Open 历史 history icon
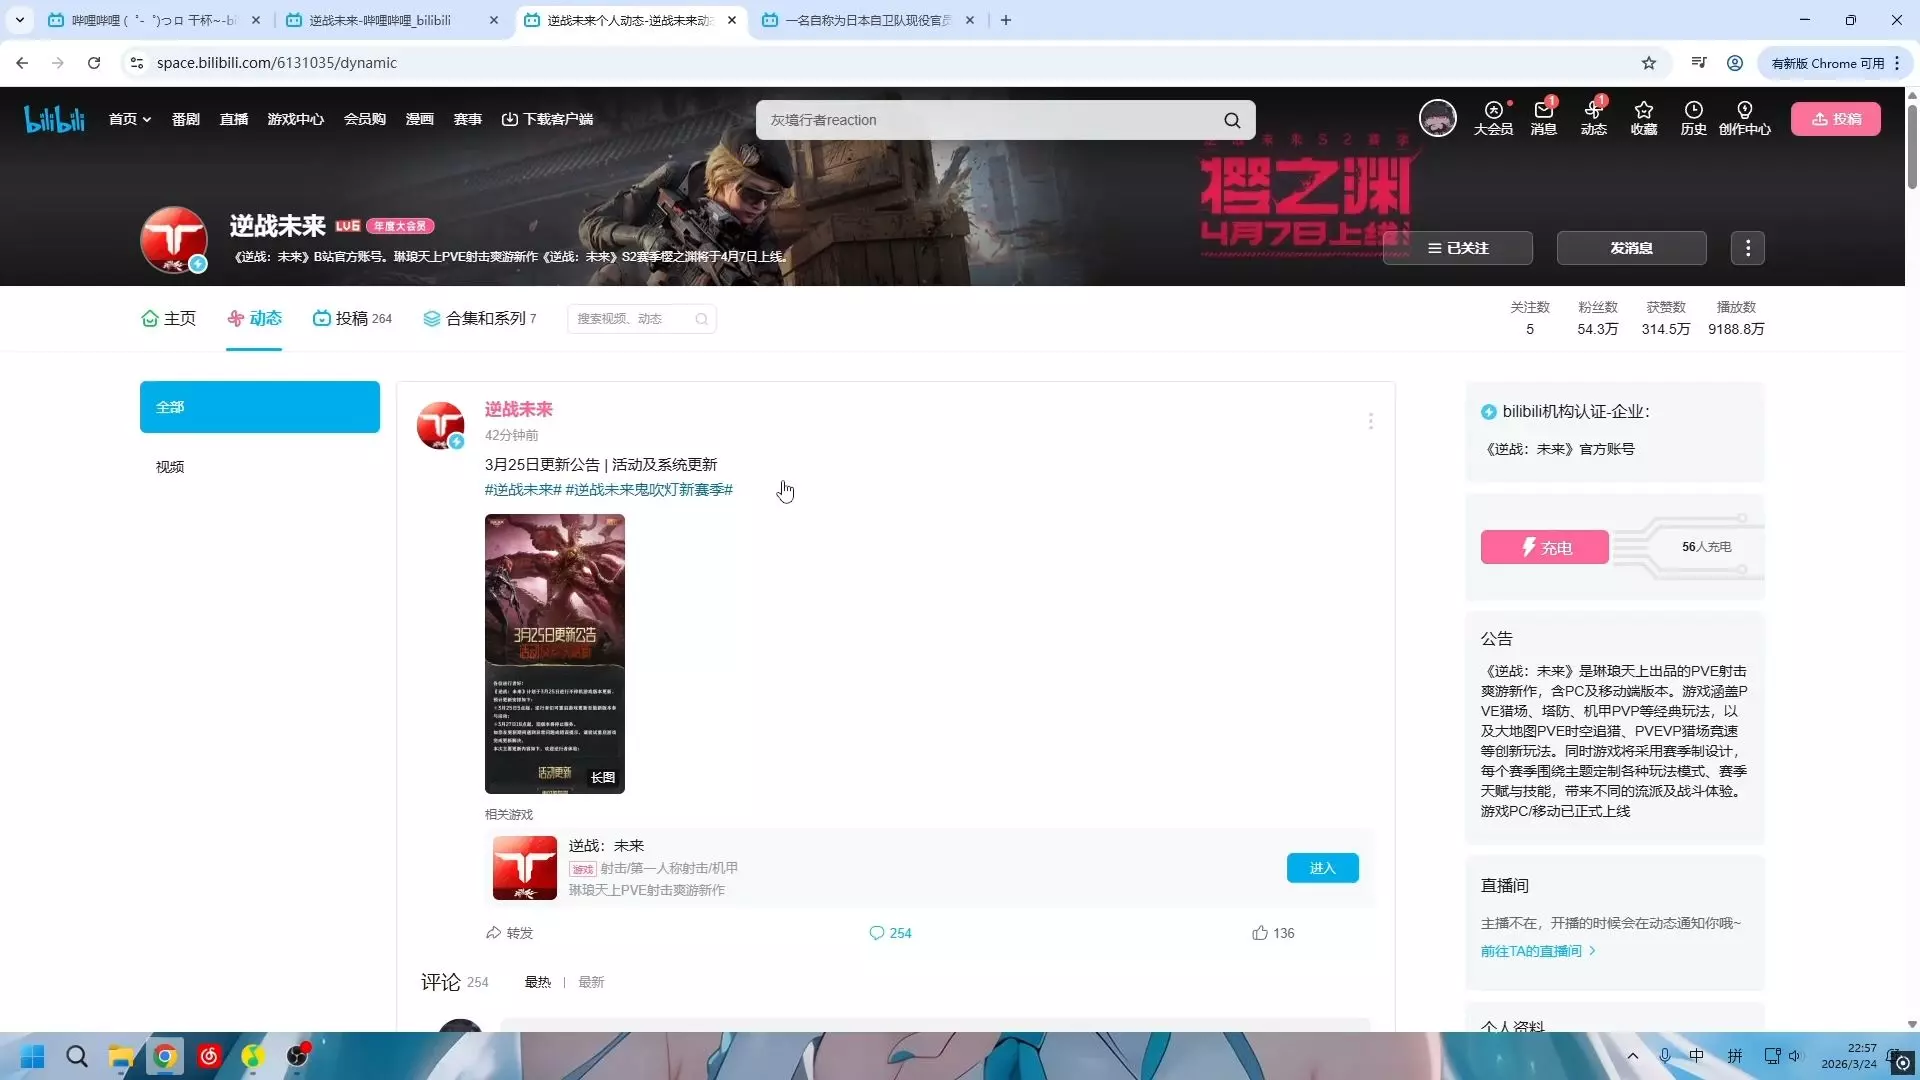This screenshot has height=1080, width=1920. tap(1694, 118)
